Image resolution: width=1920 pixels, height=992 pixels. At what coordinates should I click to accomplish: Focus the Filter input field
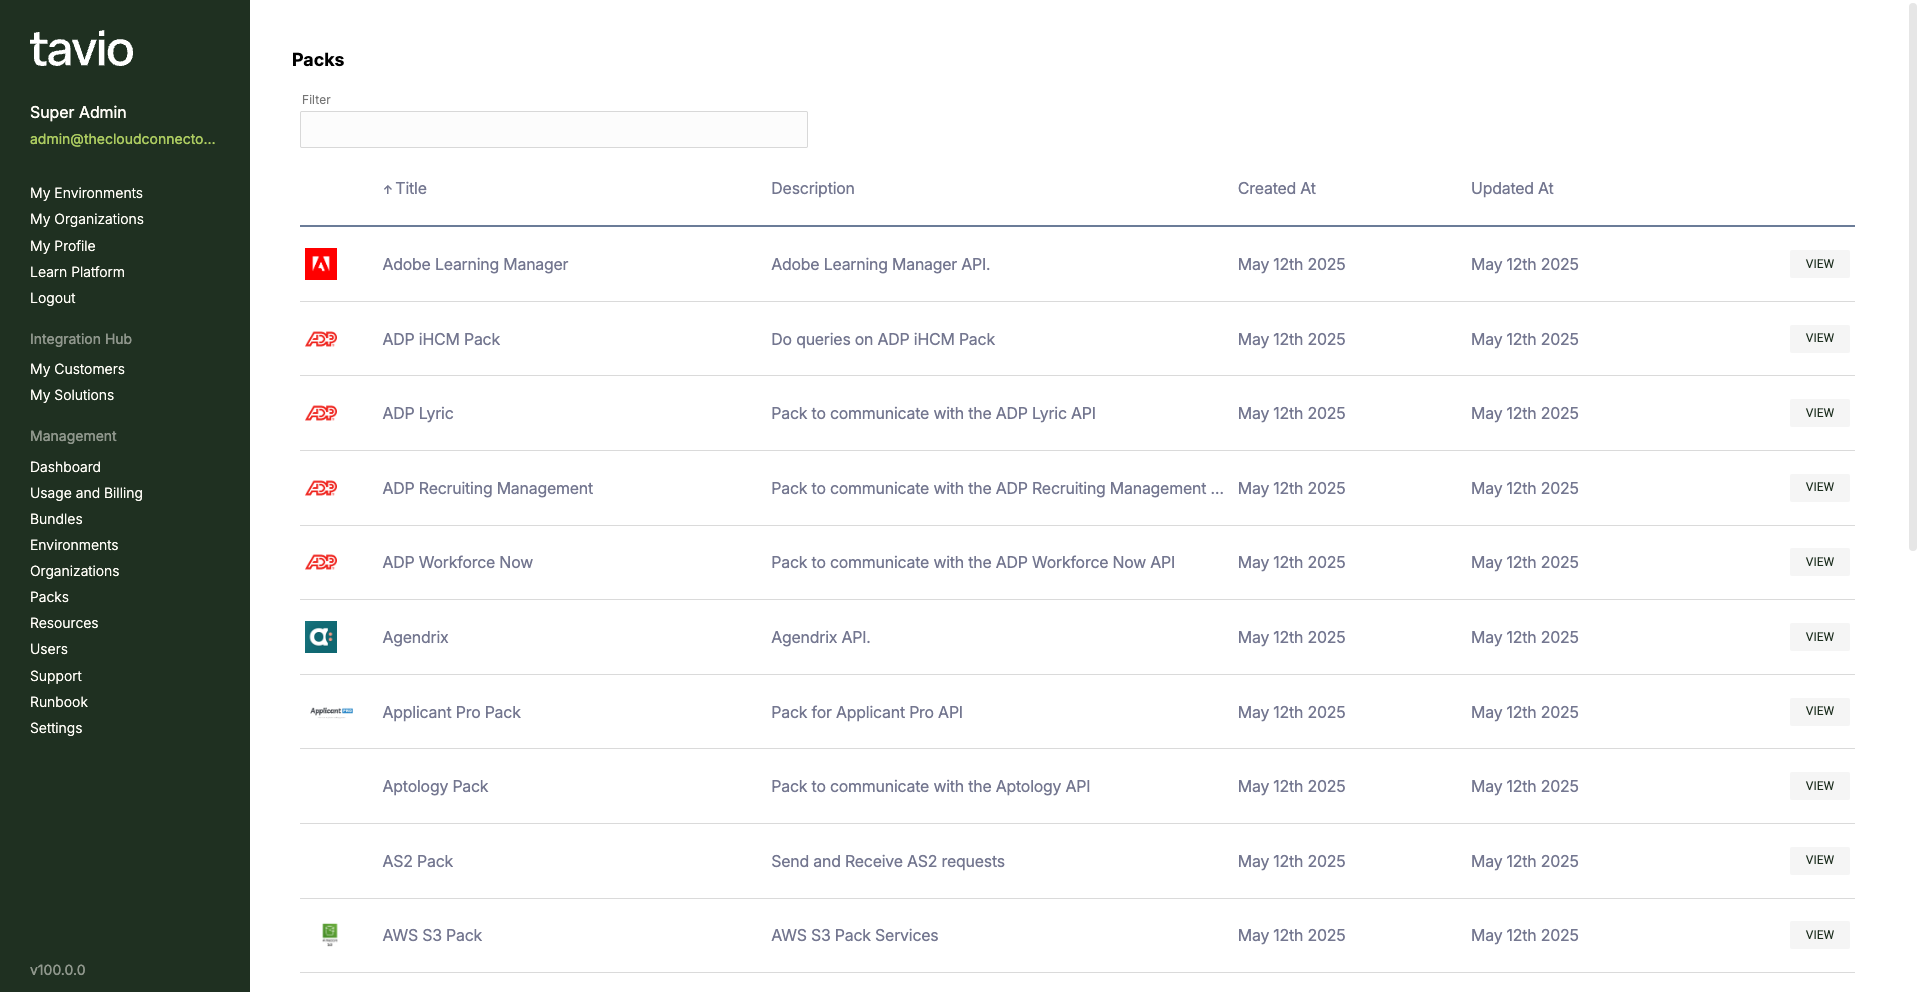click(x=553, y=129)
